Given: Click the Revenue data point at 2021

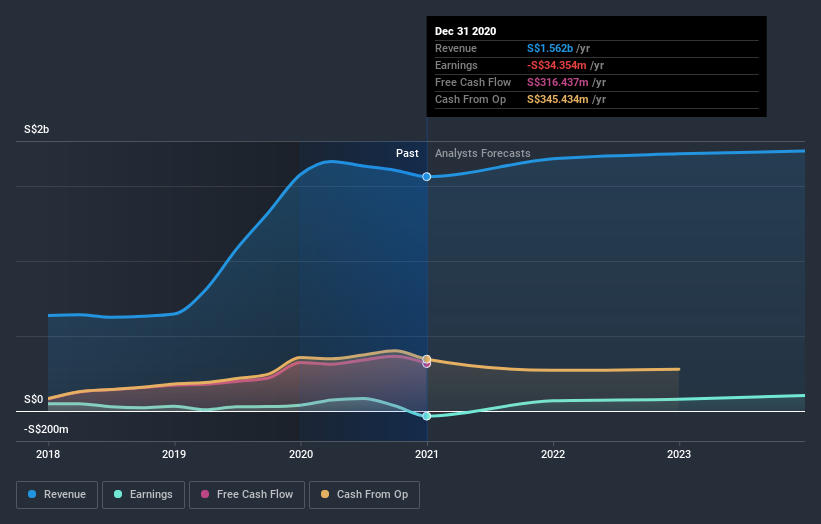Looking at the screenshot, I should 427,177.
